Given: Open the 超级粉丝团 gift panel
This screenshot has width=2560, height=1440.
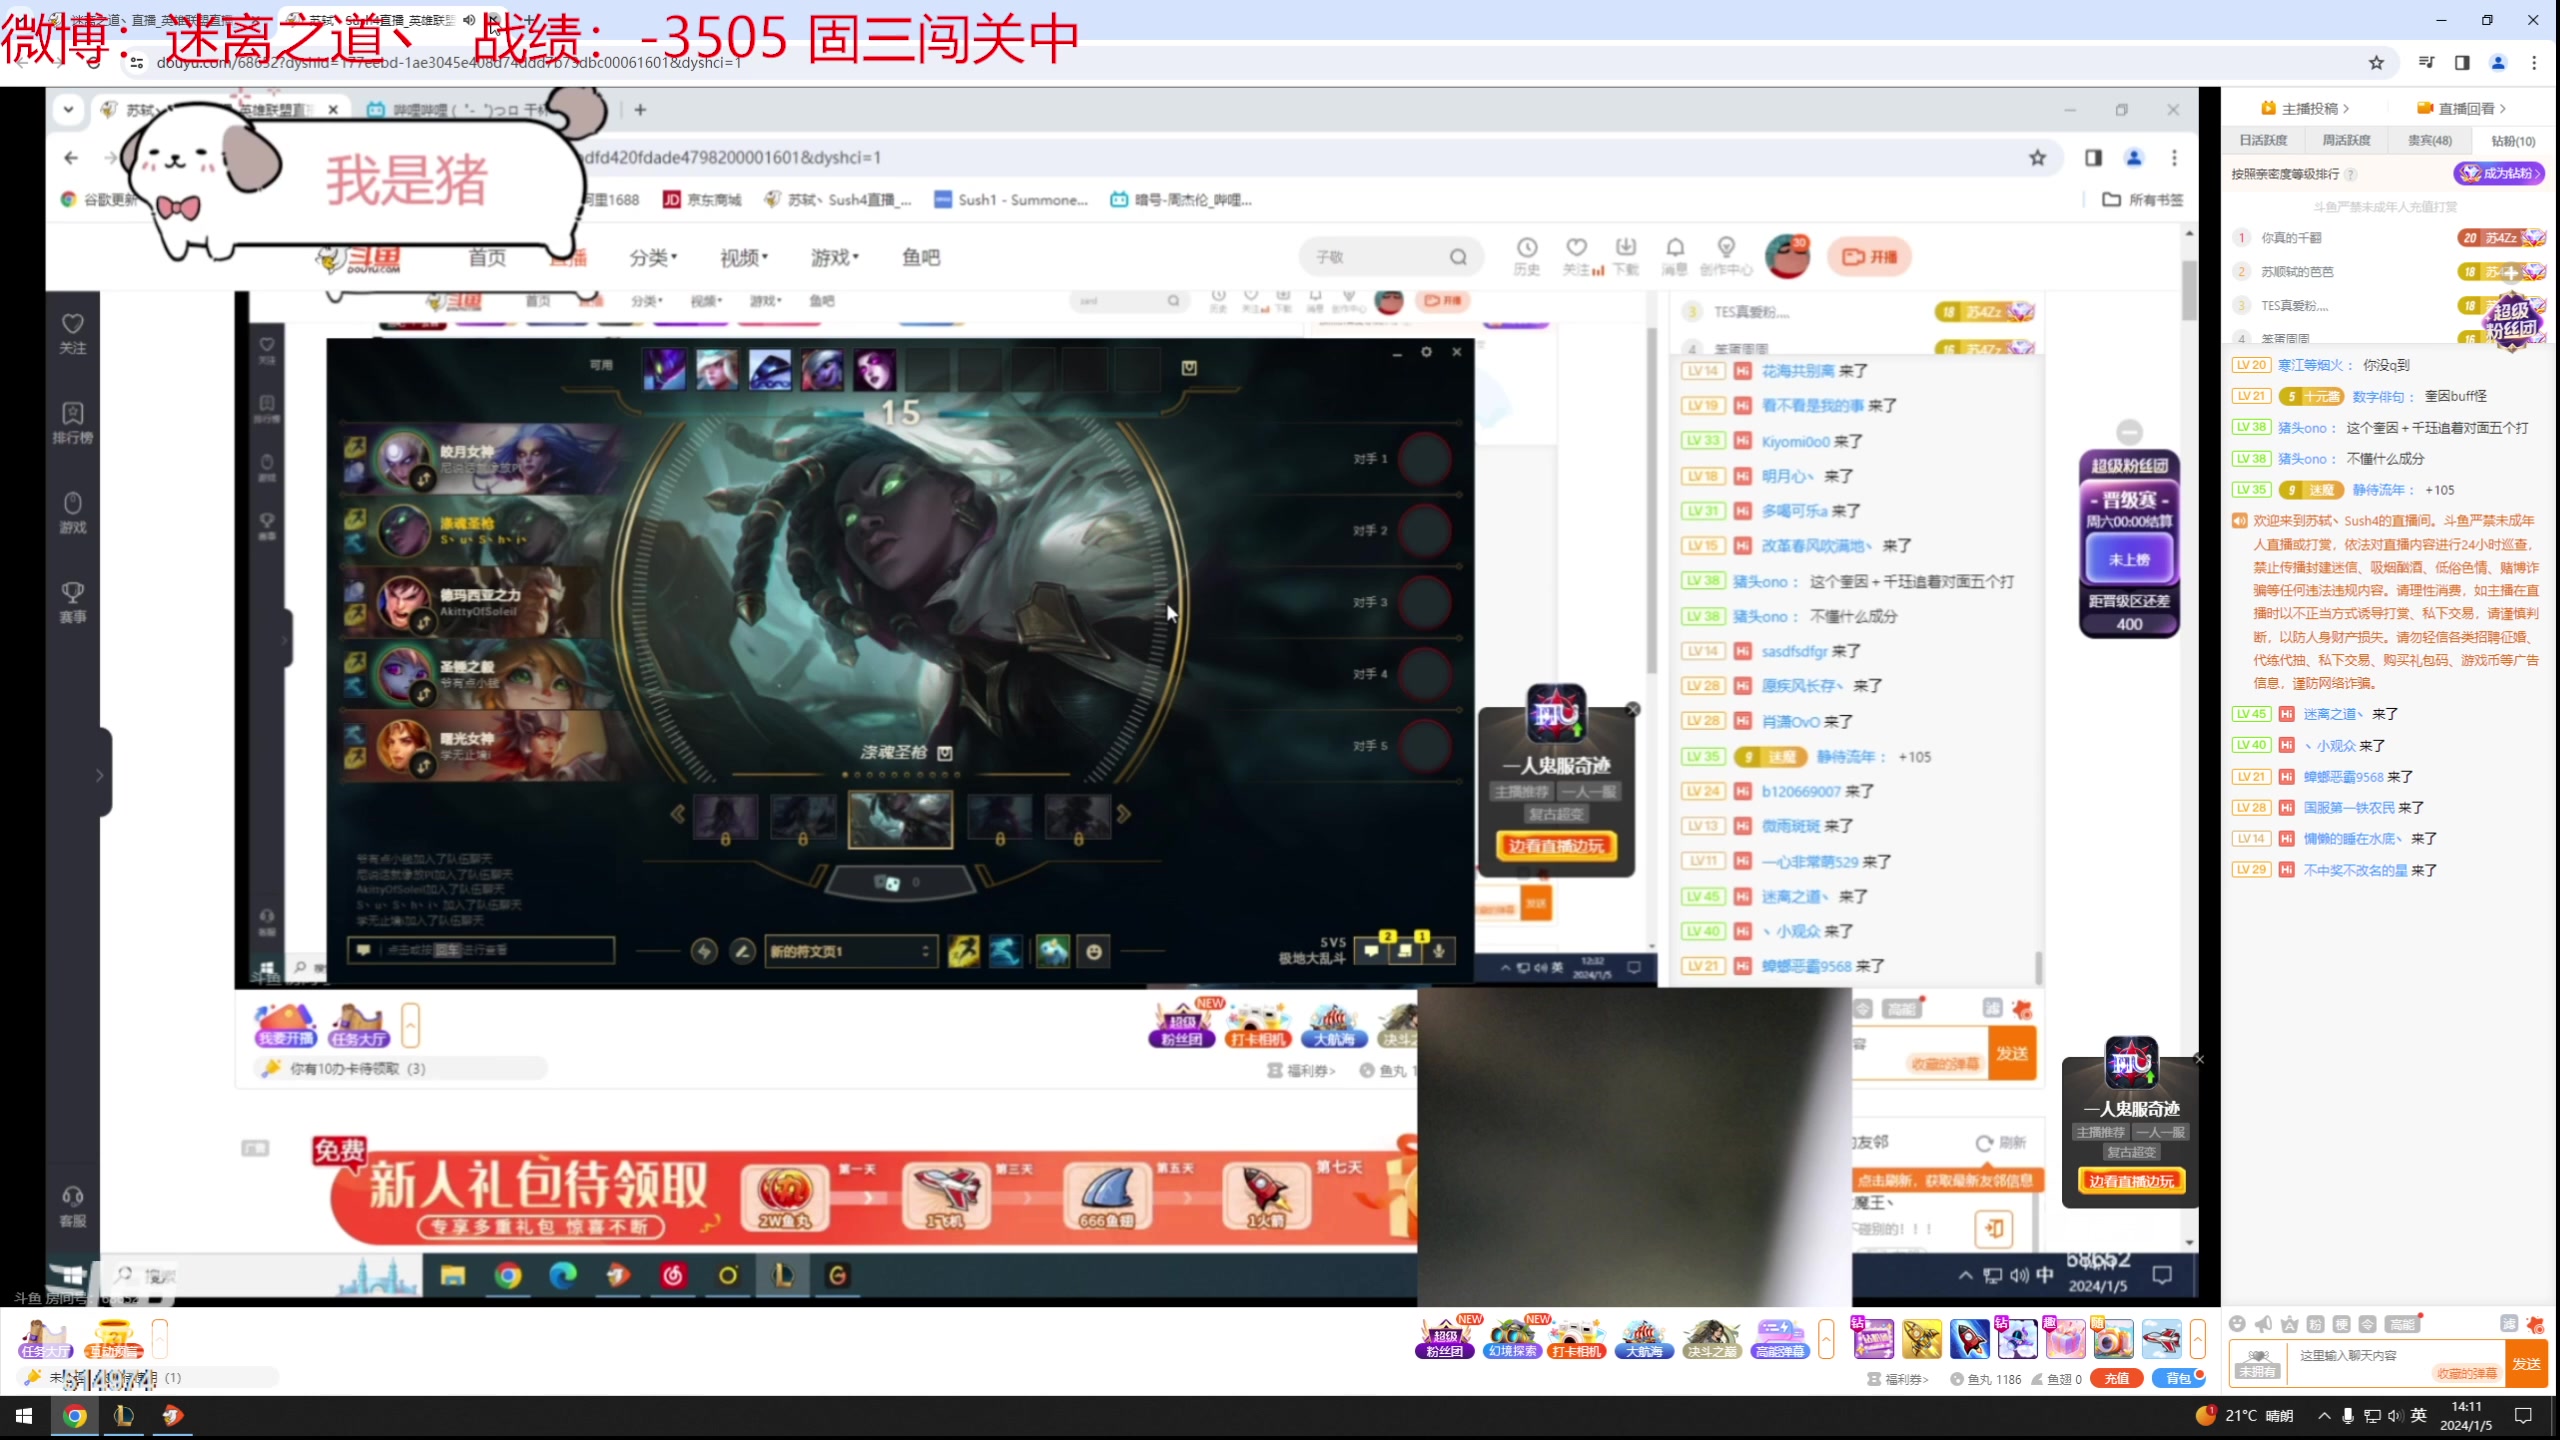Looking at the screenshot, I should (x=1443, y=1338).
